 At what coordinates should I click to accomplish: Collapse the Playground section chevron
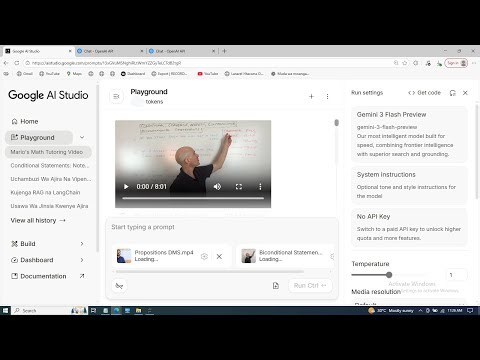coord(82,137)
